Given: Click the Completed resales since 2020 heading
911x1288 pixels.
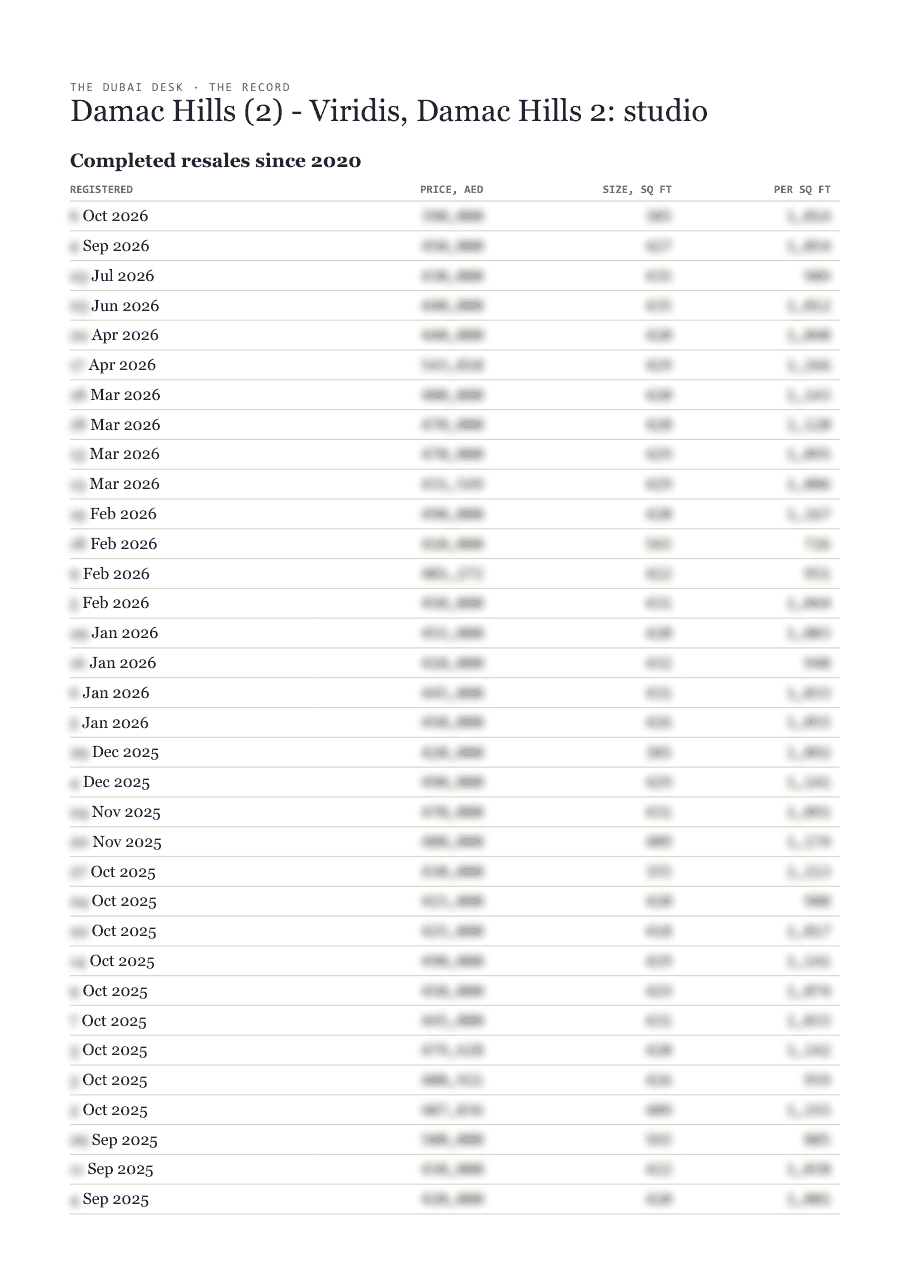Looking at the screenshot, I should pyautogui.click(x=216, y=161).
